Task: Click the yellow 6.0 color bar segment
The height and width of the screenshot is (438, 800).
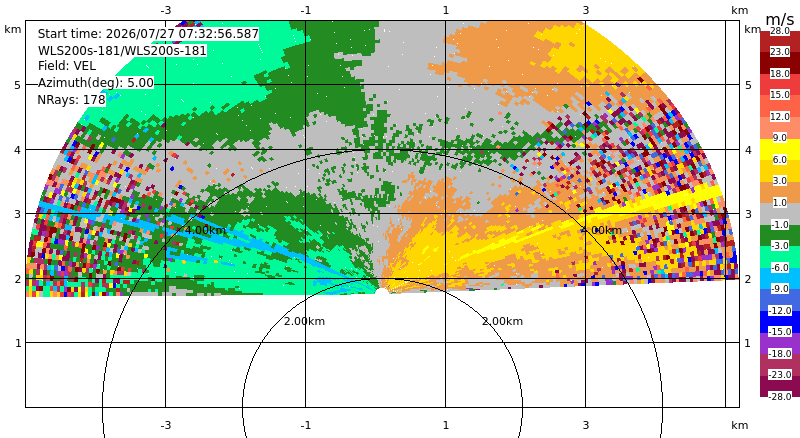Action: (780, 150)
